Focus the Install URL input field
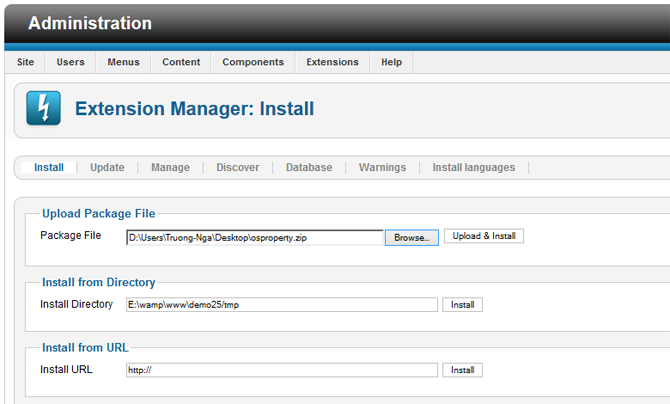Viewport: 670px width, 404px height. (x=282, y=370)
